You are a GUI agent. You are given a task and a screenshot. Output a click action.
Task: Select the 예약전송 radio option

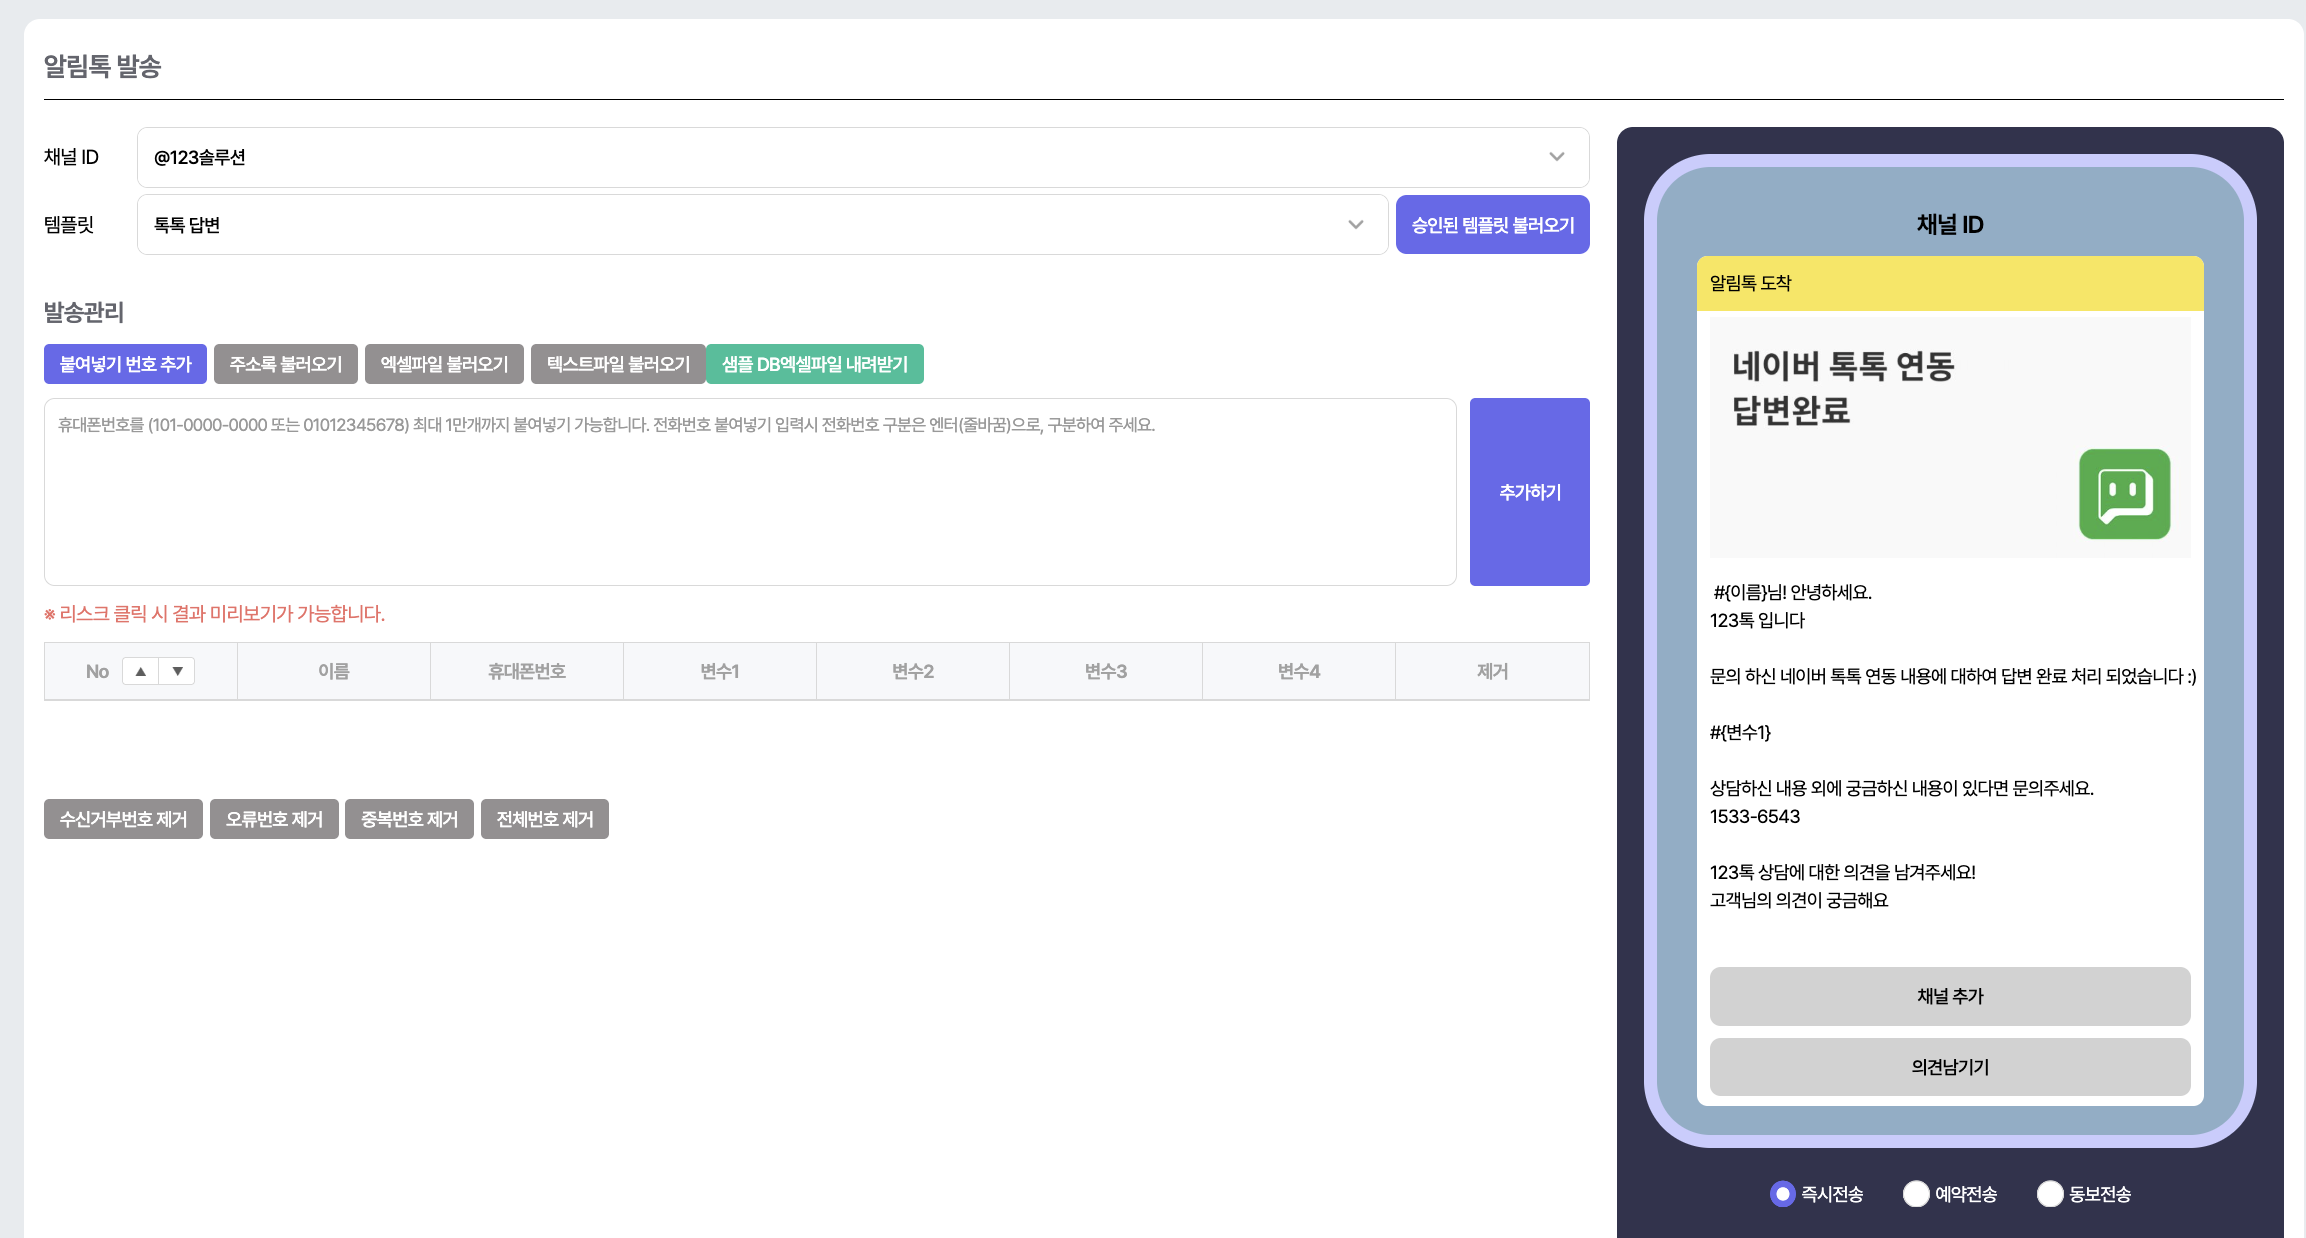[x=1915, y=1194]
